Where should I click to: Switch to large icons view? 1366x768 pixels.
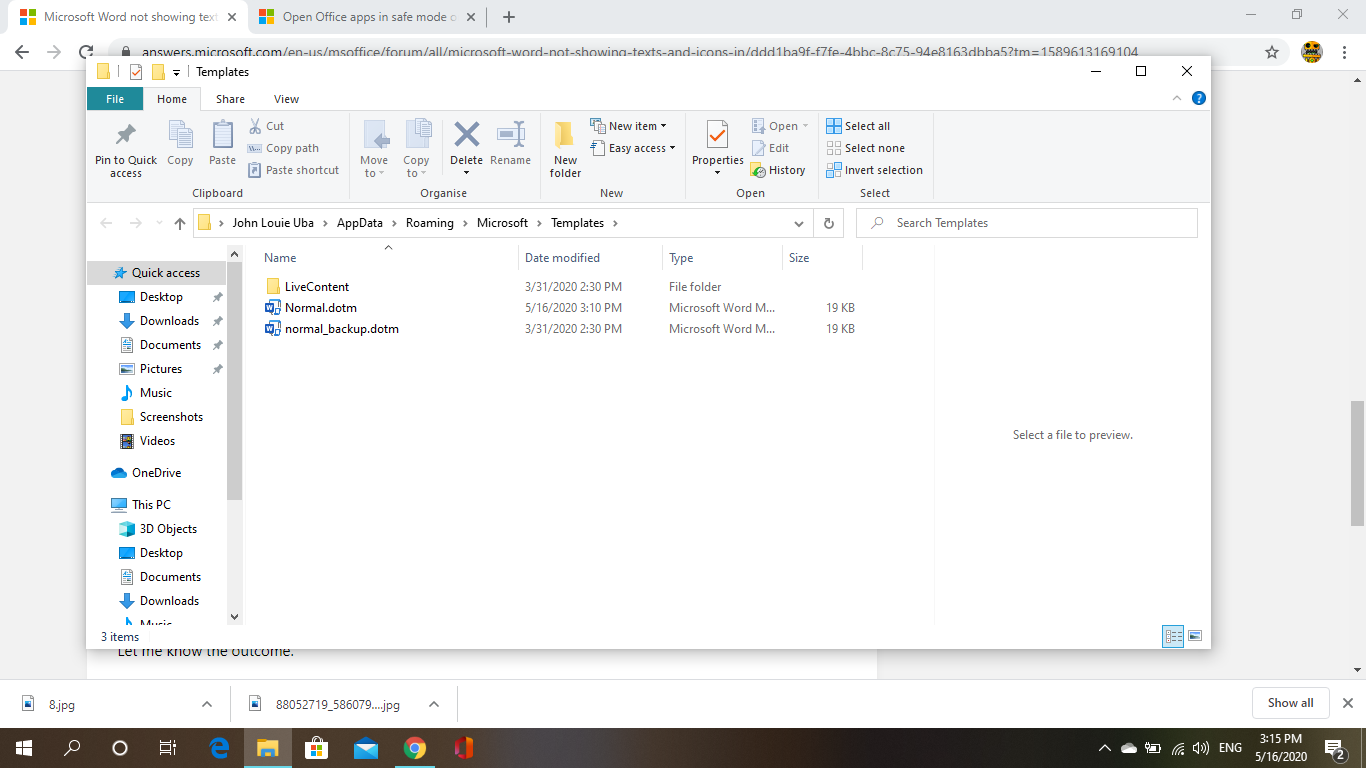click(1194, 636)
